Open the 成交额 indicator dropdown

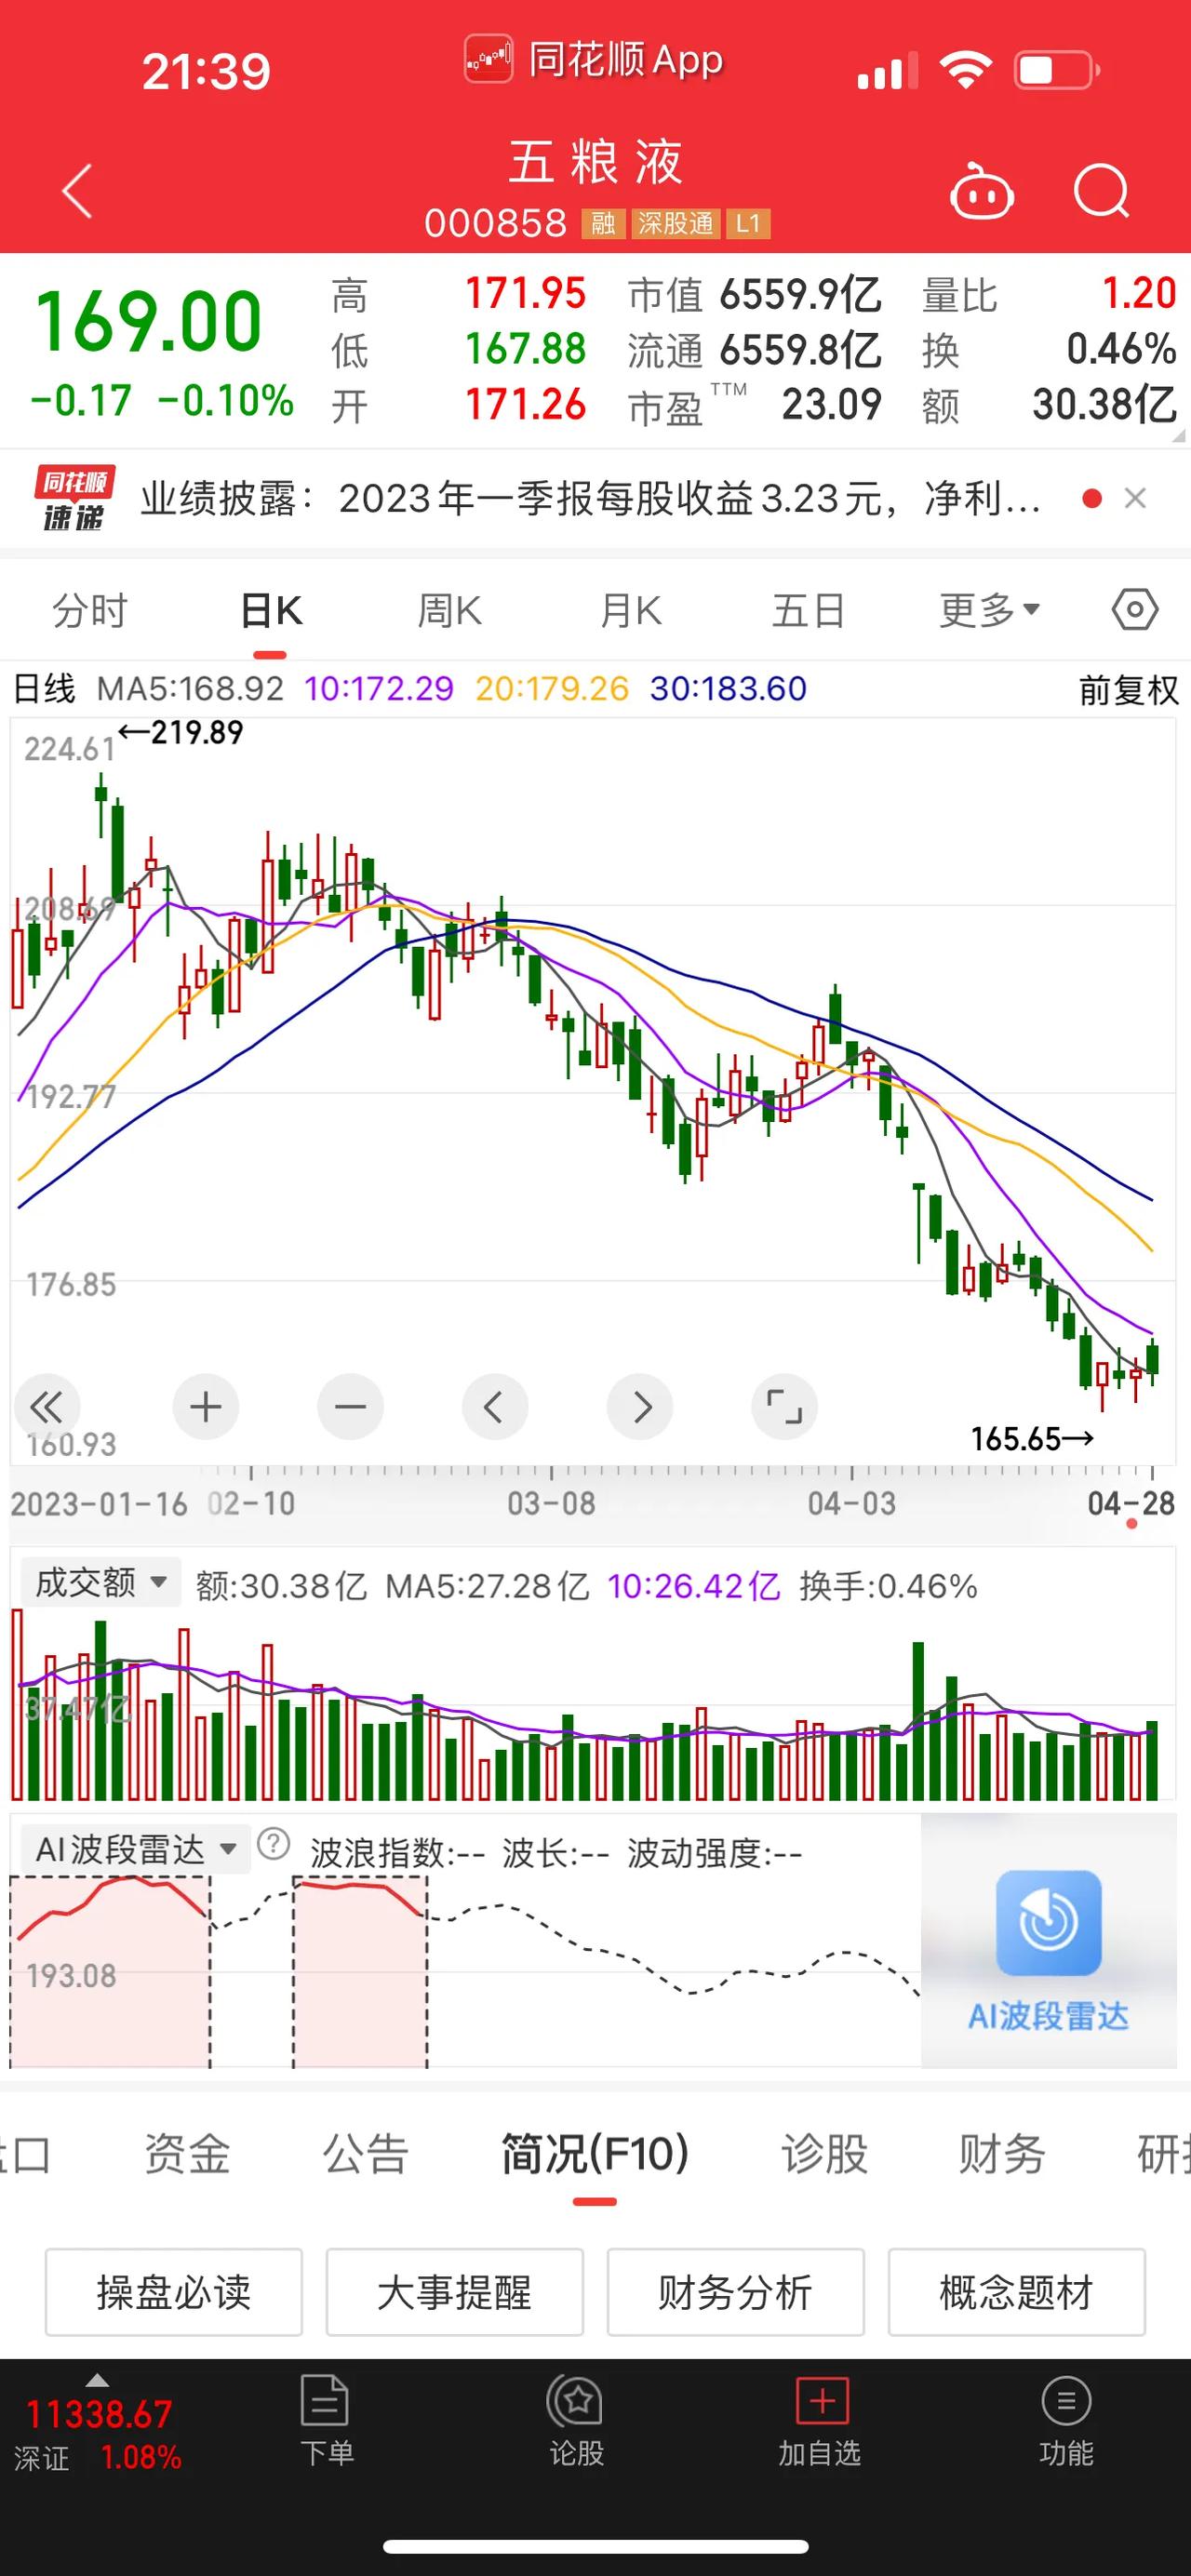point(100,1582)
